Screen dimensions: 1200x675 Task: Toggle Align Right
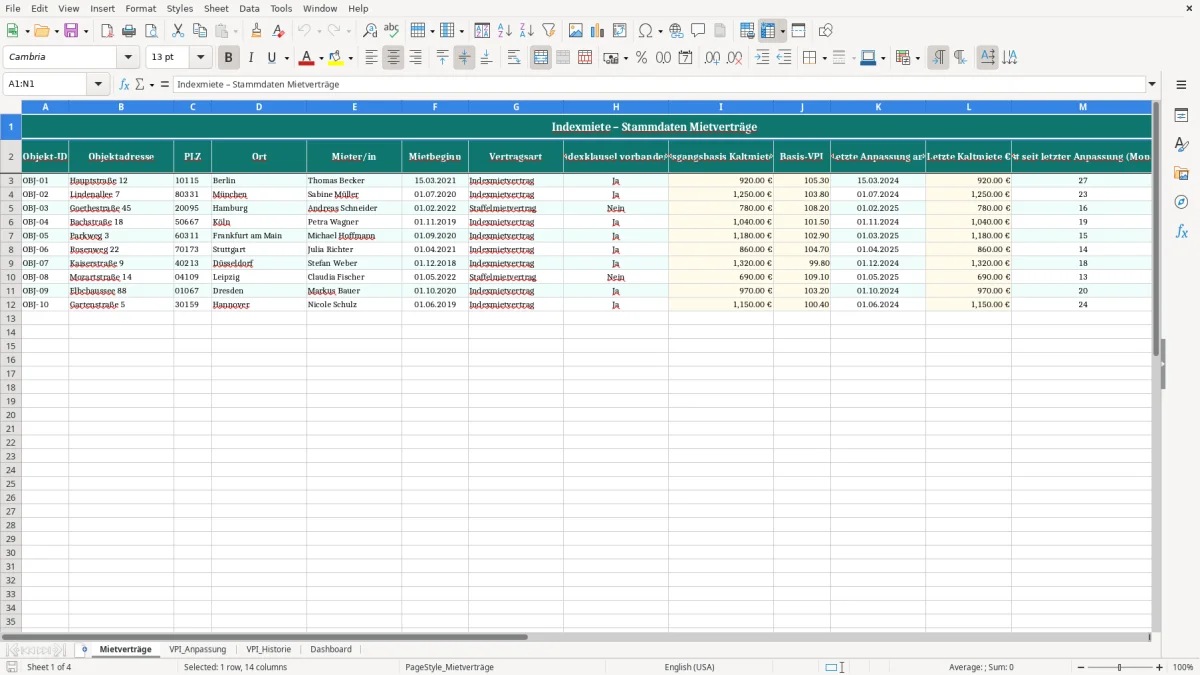click(415, 58)
